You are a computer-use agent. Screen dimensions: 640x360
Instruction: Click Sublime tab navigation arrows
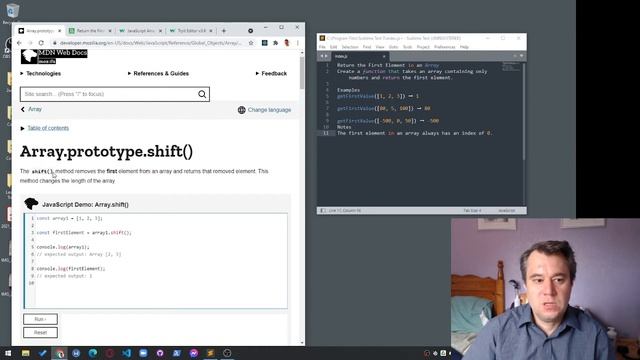[324, 56]
